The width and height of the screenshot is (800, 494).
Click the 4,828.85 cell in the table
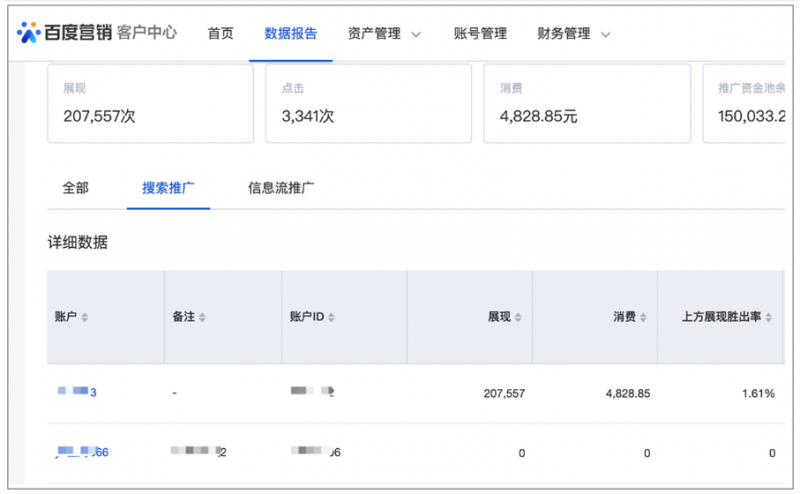click(x=628, y=393)
